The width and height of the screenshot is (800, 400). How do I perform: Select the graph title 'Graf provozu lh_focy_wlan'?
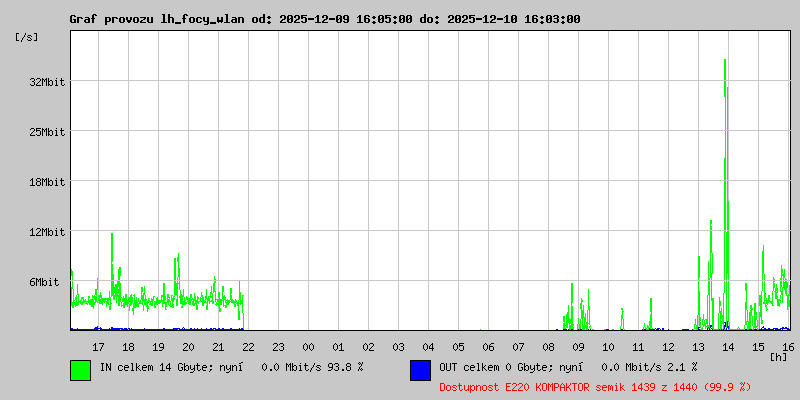[x=159, y=19]
